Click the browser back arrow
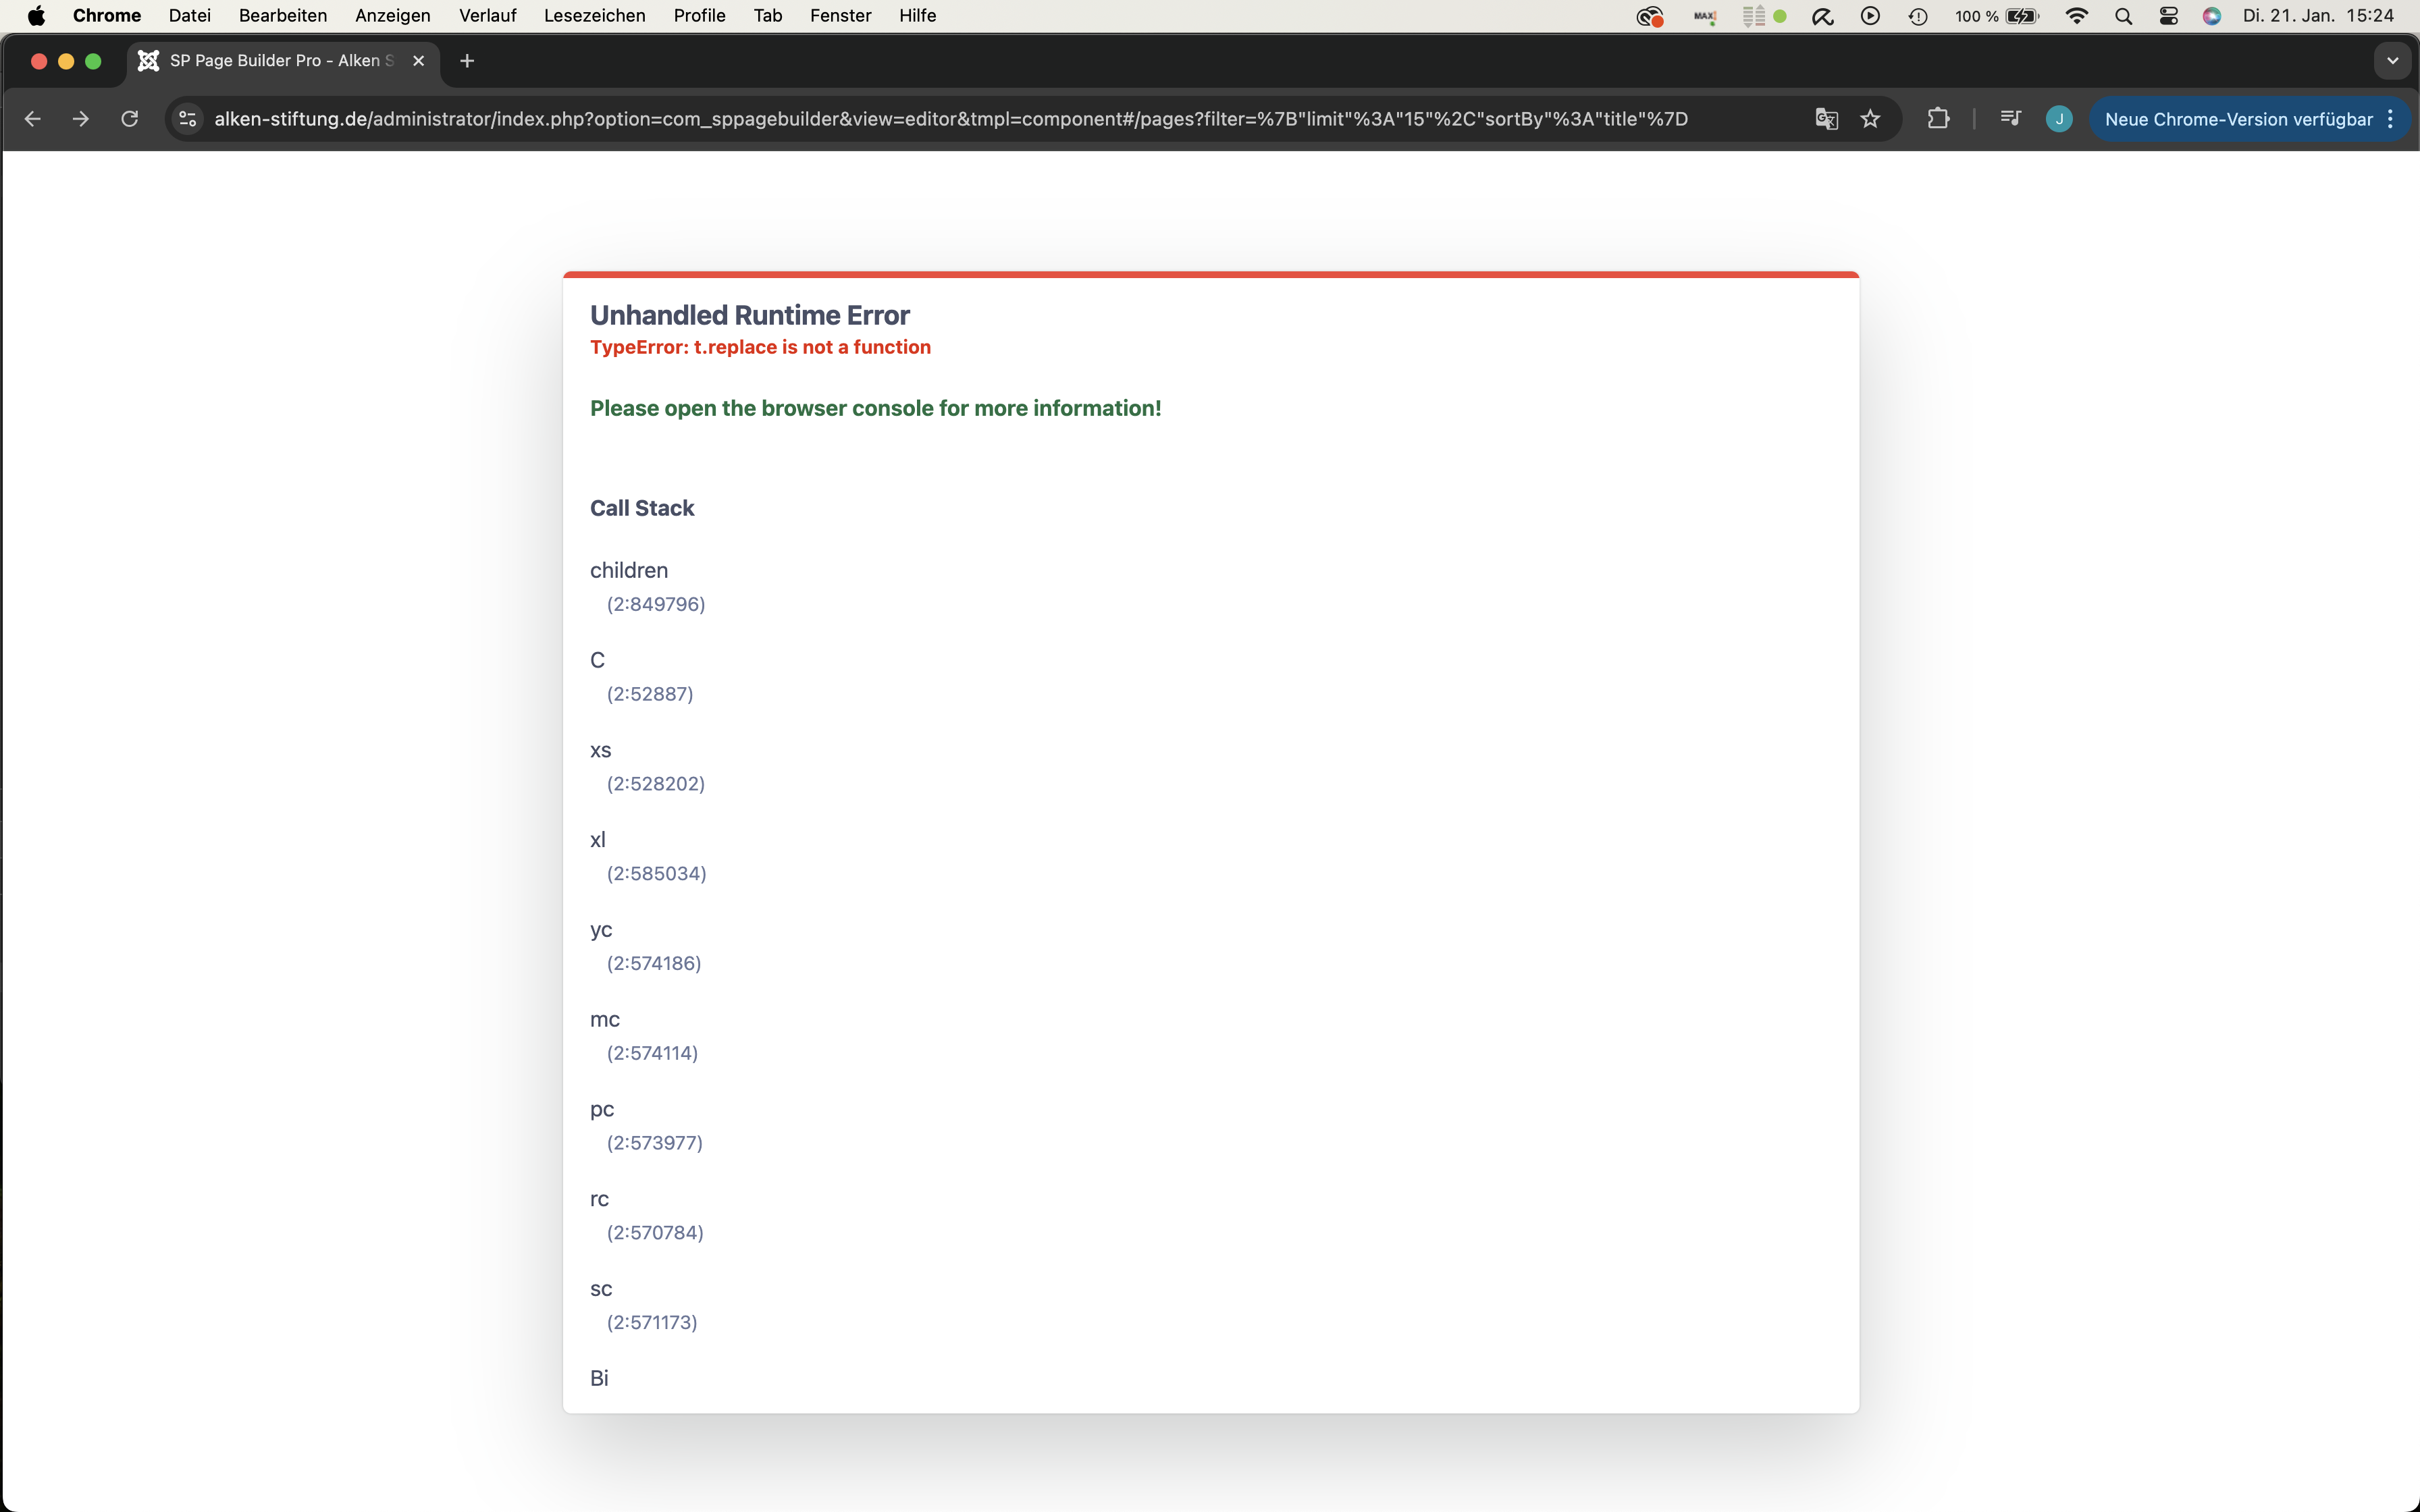Screen dimensions: 2420x1512 32,119
